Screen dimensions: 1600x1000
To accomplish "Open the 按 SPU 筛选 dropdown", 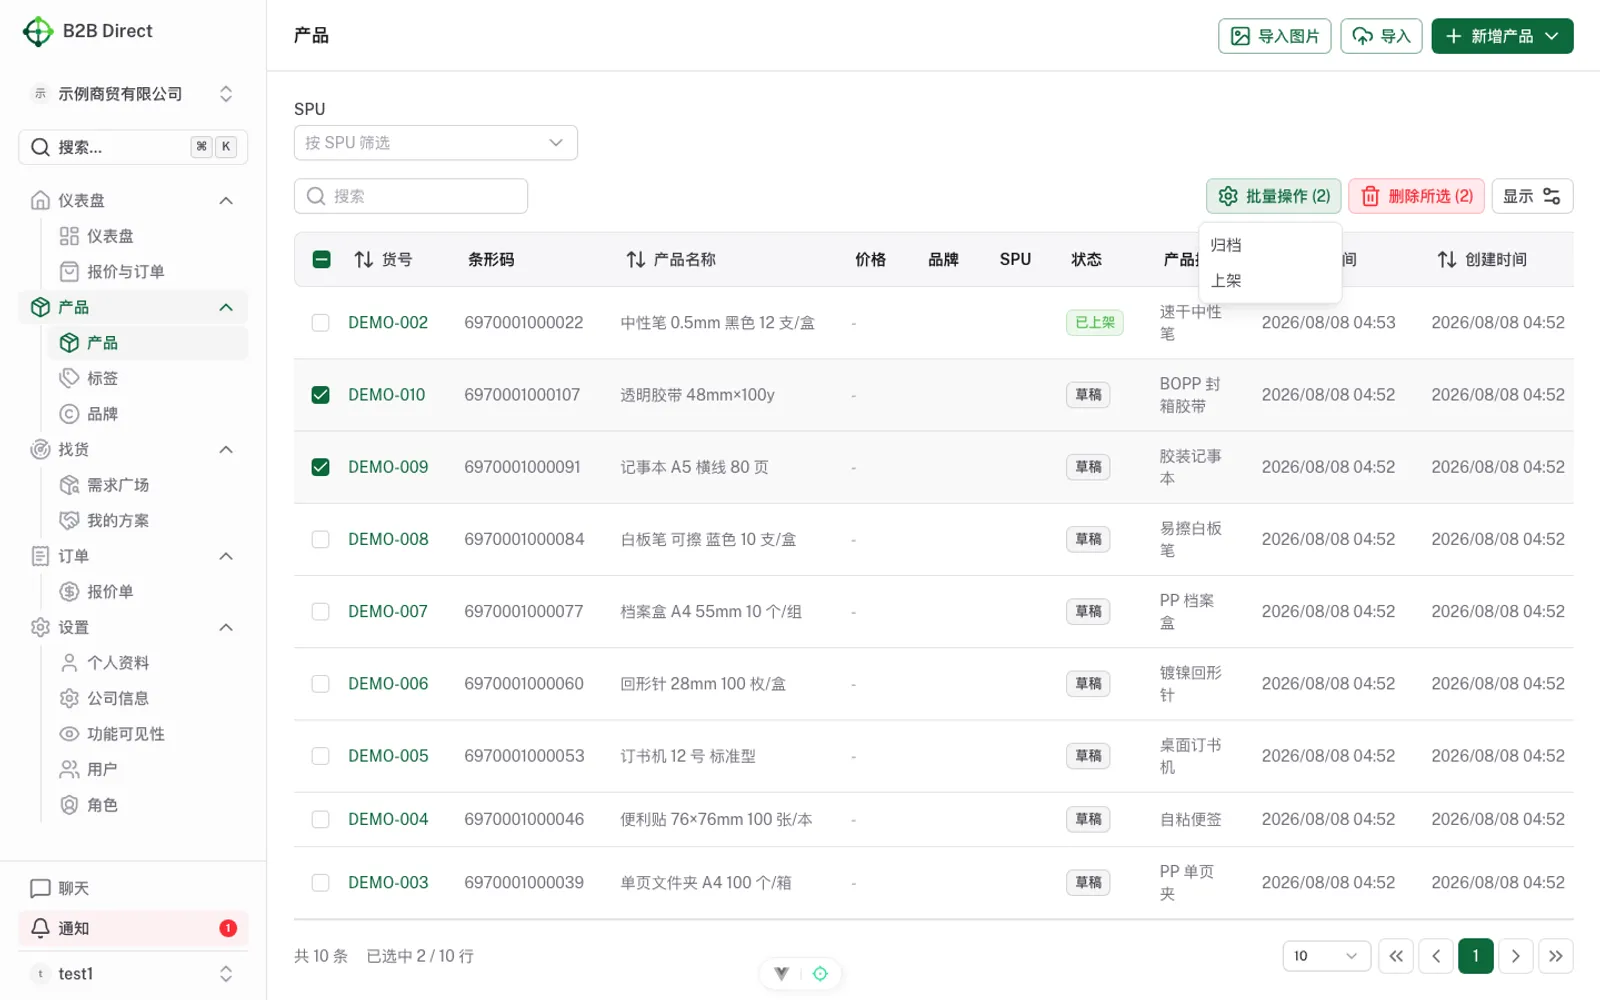I will click(436, 143).
